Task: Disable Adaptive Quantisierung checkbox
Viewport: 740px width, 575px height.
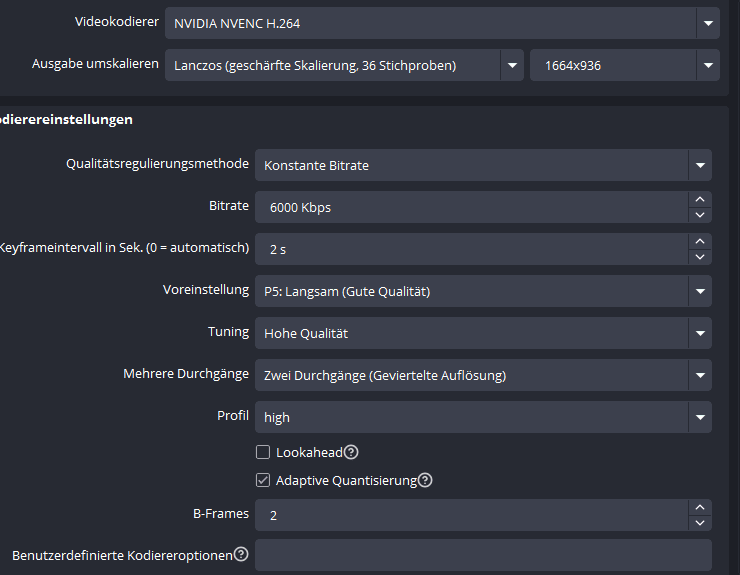Action: point(263,480)
